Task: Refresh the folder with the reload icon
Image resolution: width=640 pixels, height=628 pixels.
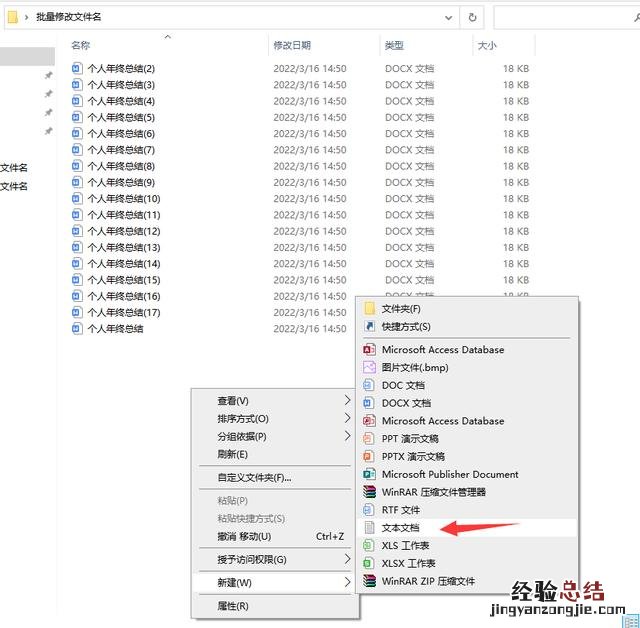Action: coord(472,17)
